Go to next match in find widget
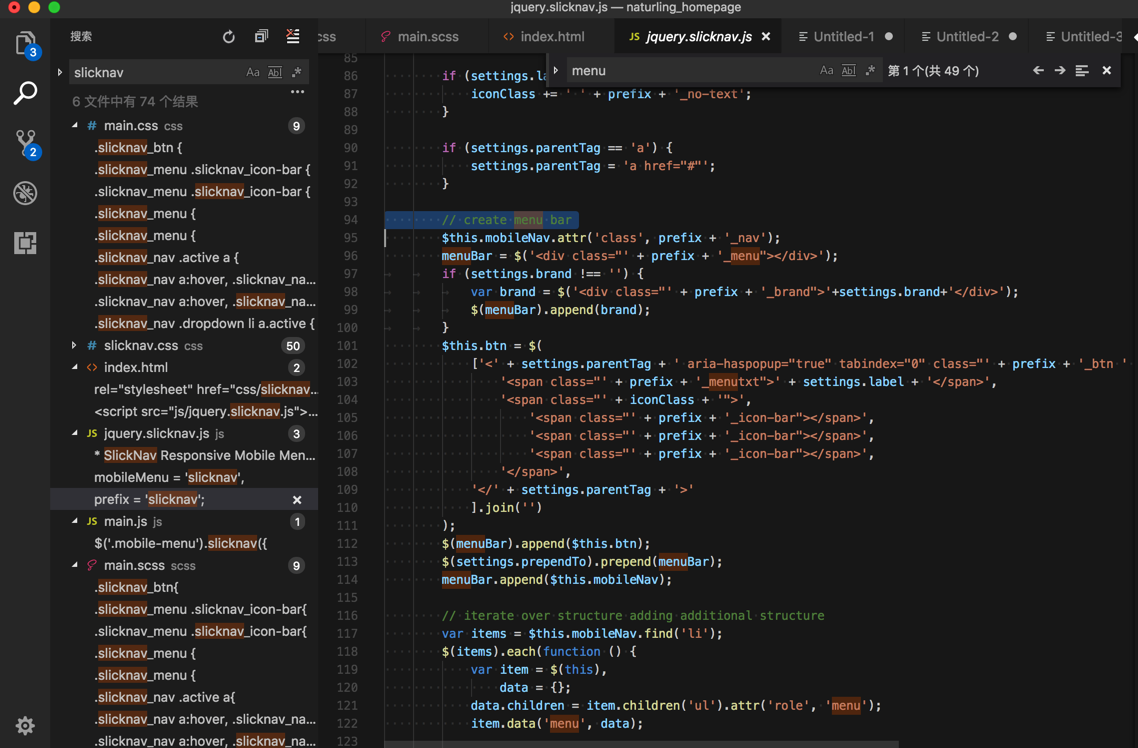The width and height of the screenshot is (1138, 748). (1060, 71)
